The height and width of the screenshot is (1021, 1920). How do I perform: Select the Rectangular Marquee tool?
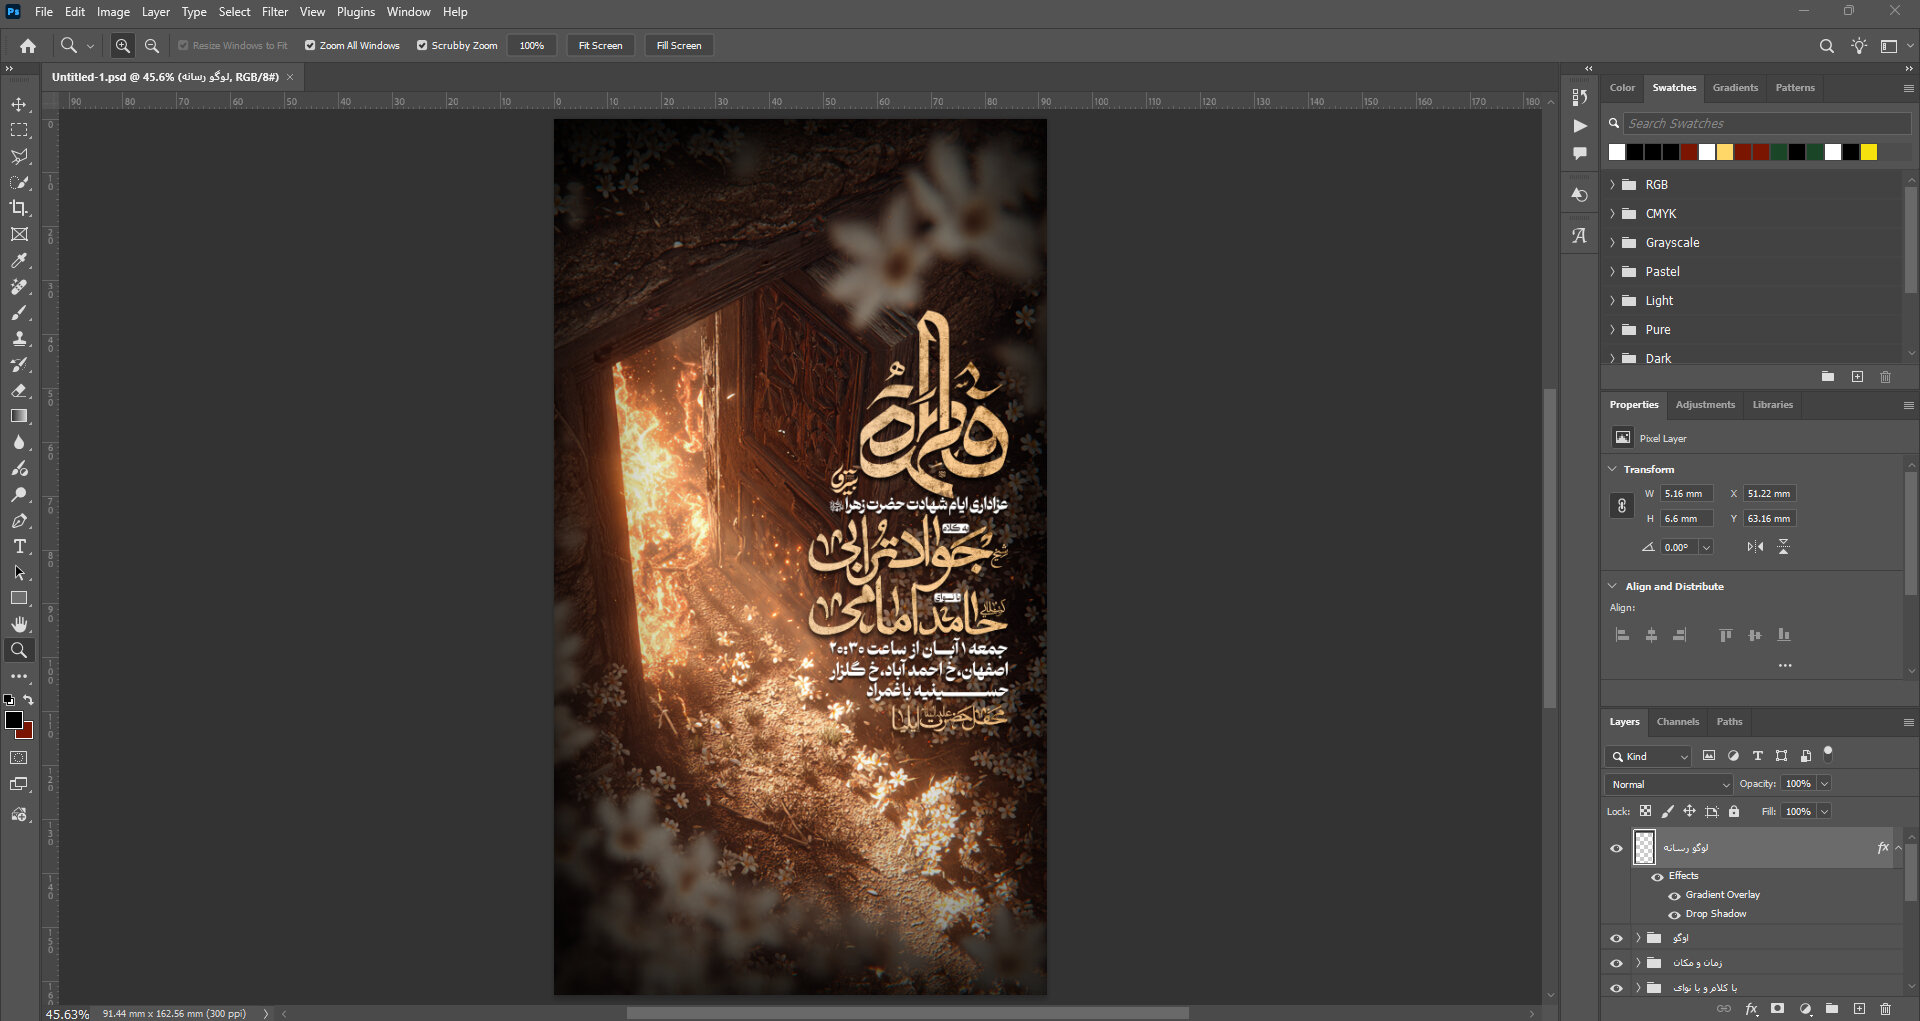tap(19, 130)
